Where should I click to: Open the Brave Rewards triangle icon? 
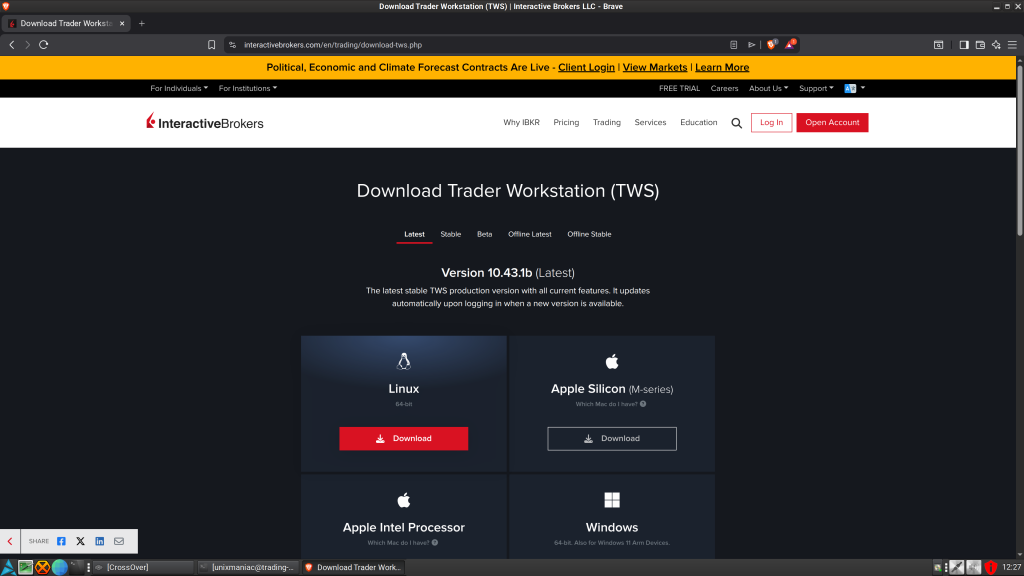(x=790, y=44)
